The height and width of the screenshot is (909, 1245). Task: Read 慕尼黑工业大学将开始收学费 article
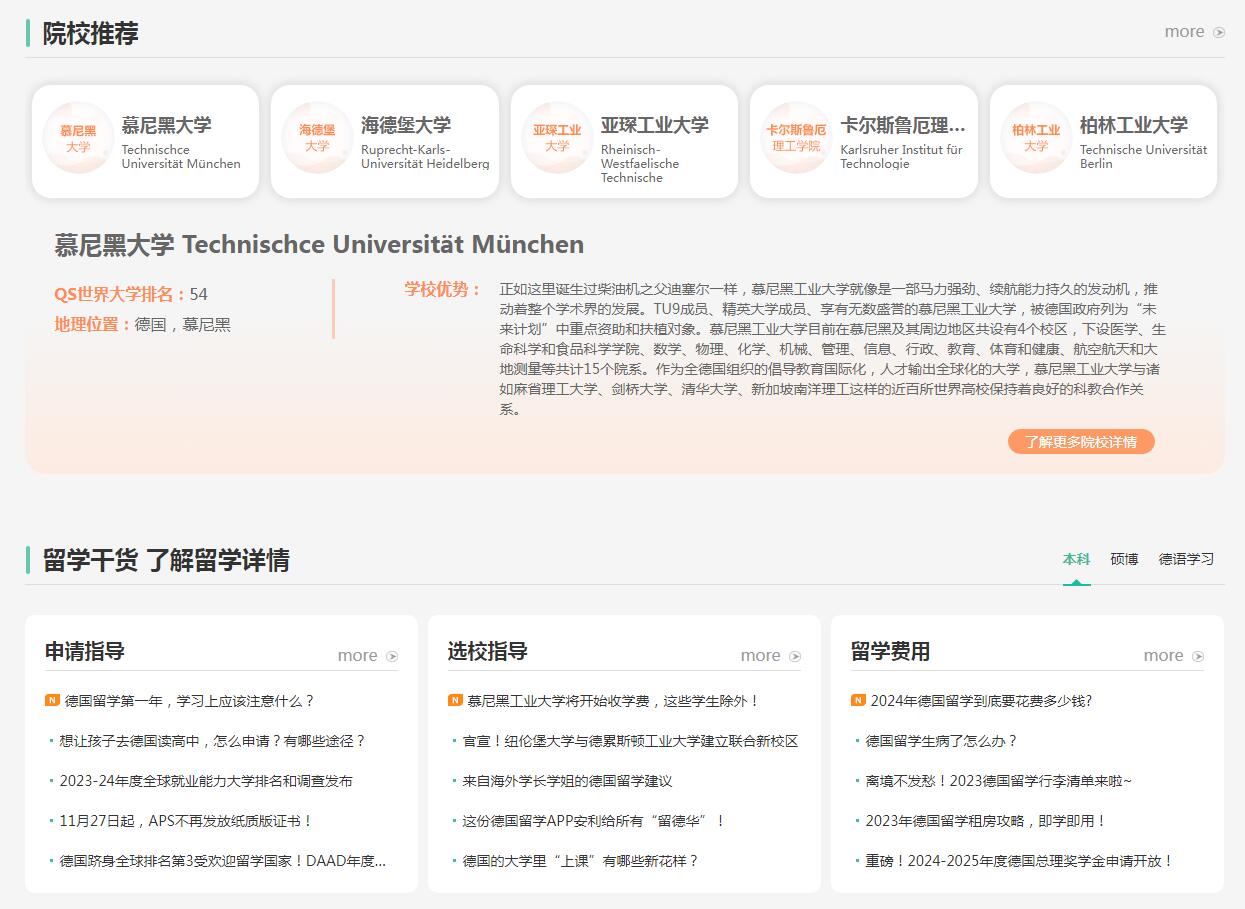tap(614, 701)
